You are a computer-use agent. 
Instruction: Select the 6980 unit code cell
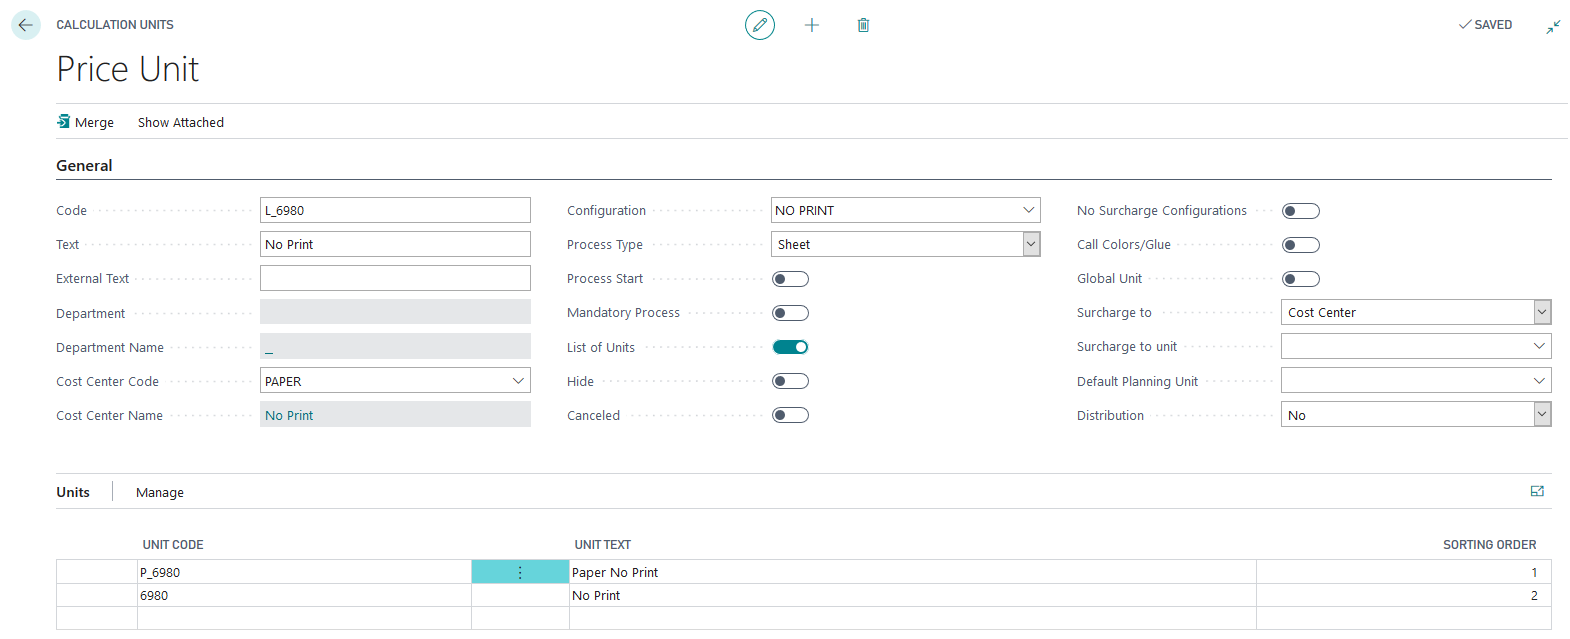(304, 595)
